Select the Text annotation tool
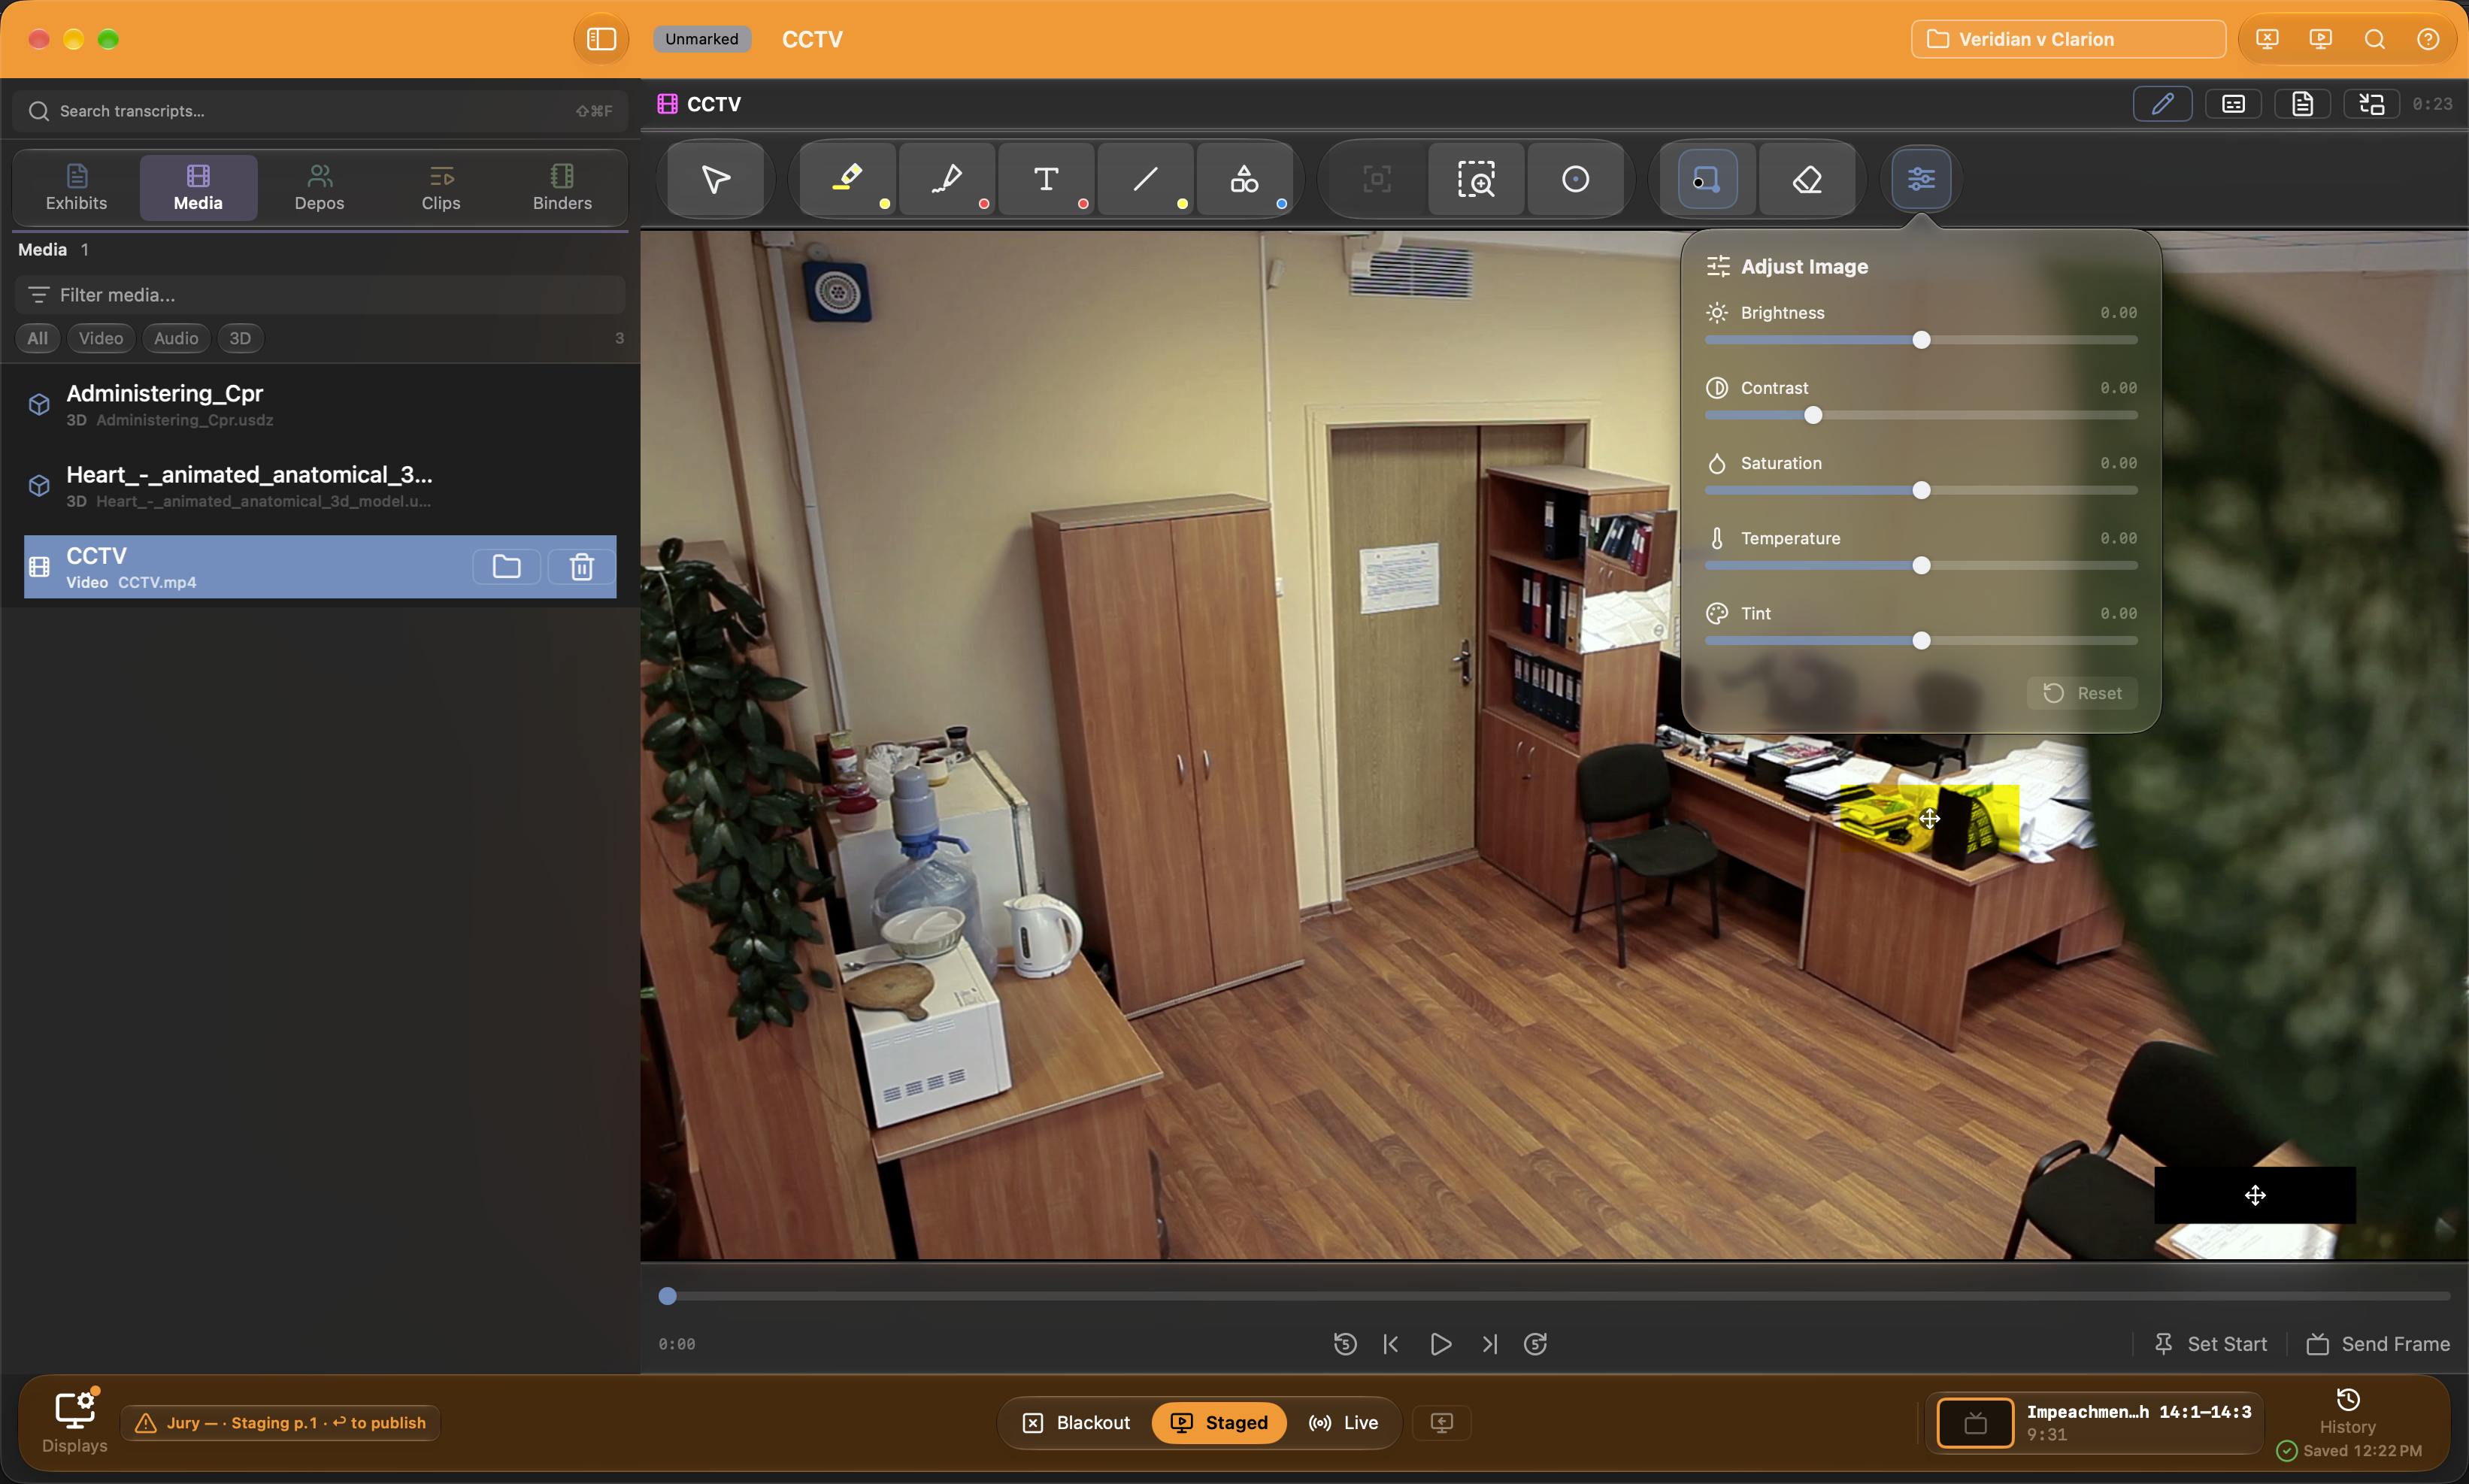This screenshot has width=2469, height=1484. click(x=1046, y=180)
